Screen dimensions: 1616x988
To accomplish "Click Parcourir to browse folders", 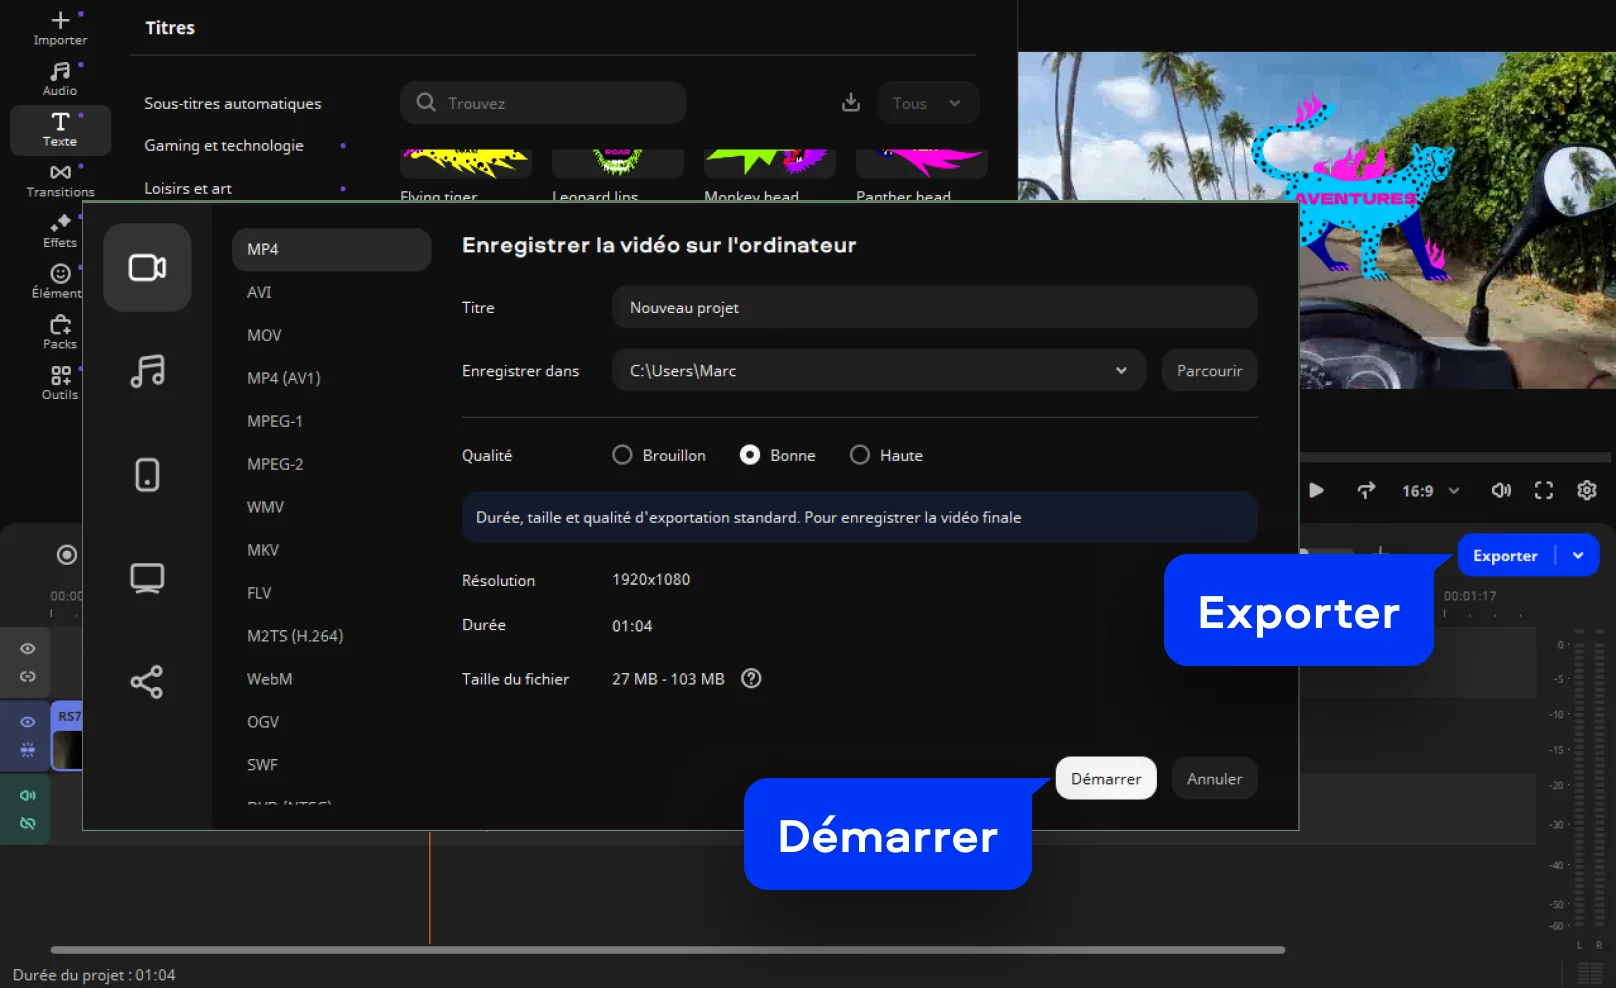I will (x=1209, y=371).
